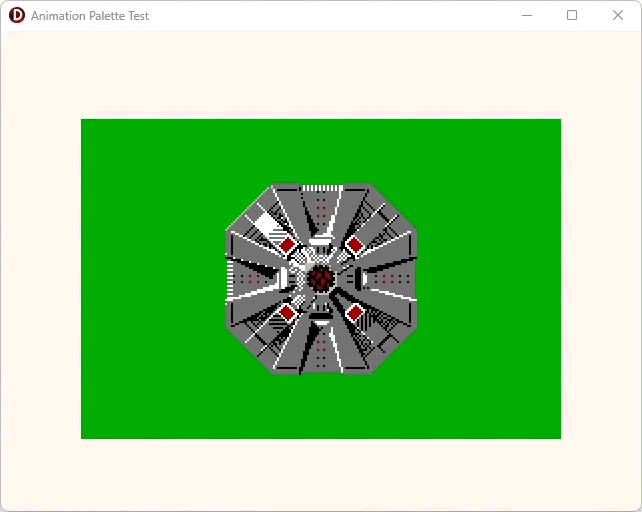This screenshot has width=642, height=512.
Task: Click the Delphi app icon in title bar
Action: [x=17, y=15]
